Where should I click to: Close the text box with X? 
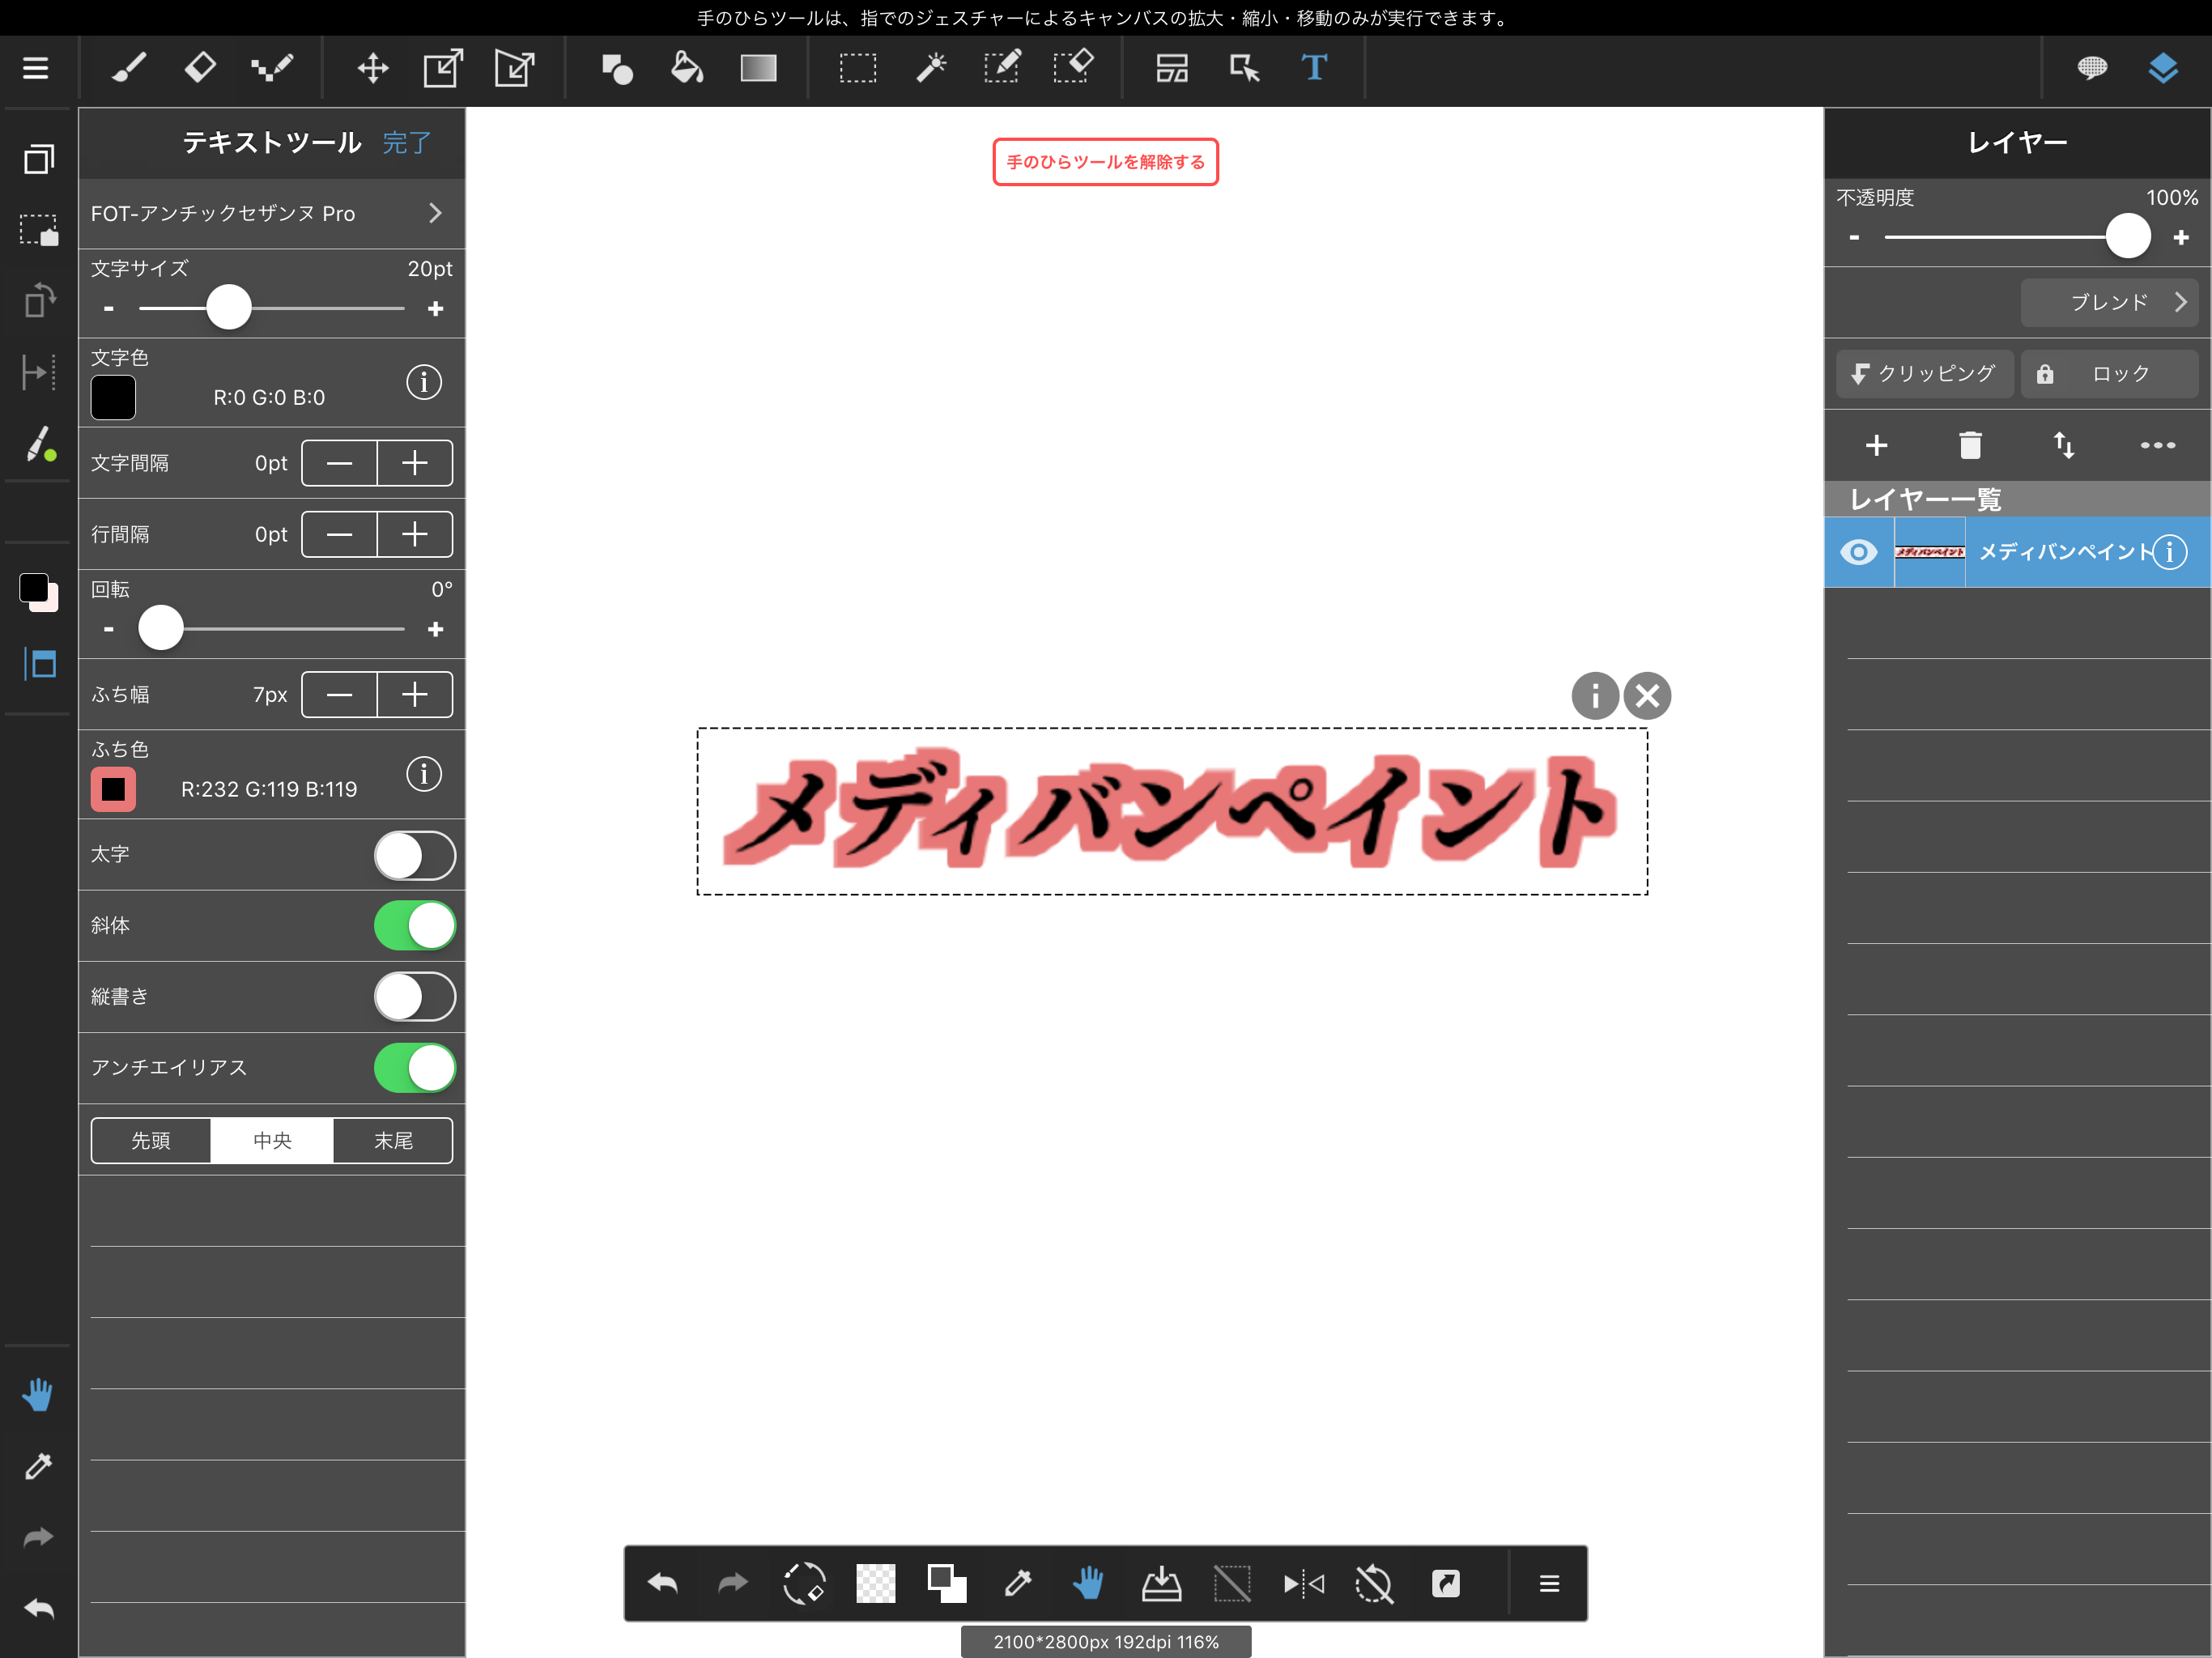[x=1647, y=696]
